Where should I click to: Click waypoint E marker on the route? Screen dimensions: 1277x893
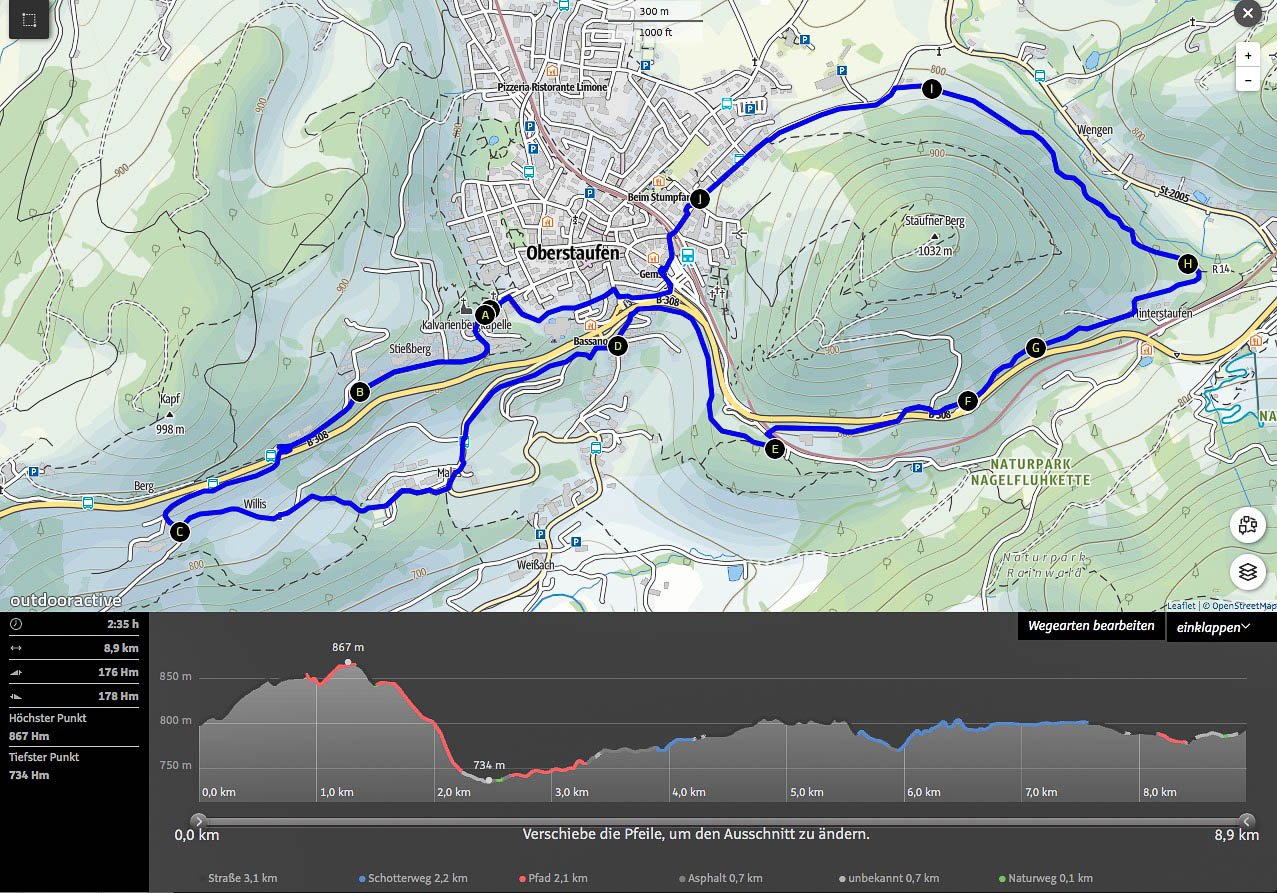tap(774, 449)
